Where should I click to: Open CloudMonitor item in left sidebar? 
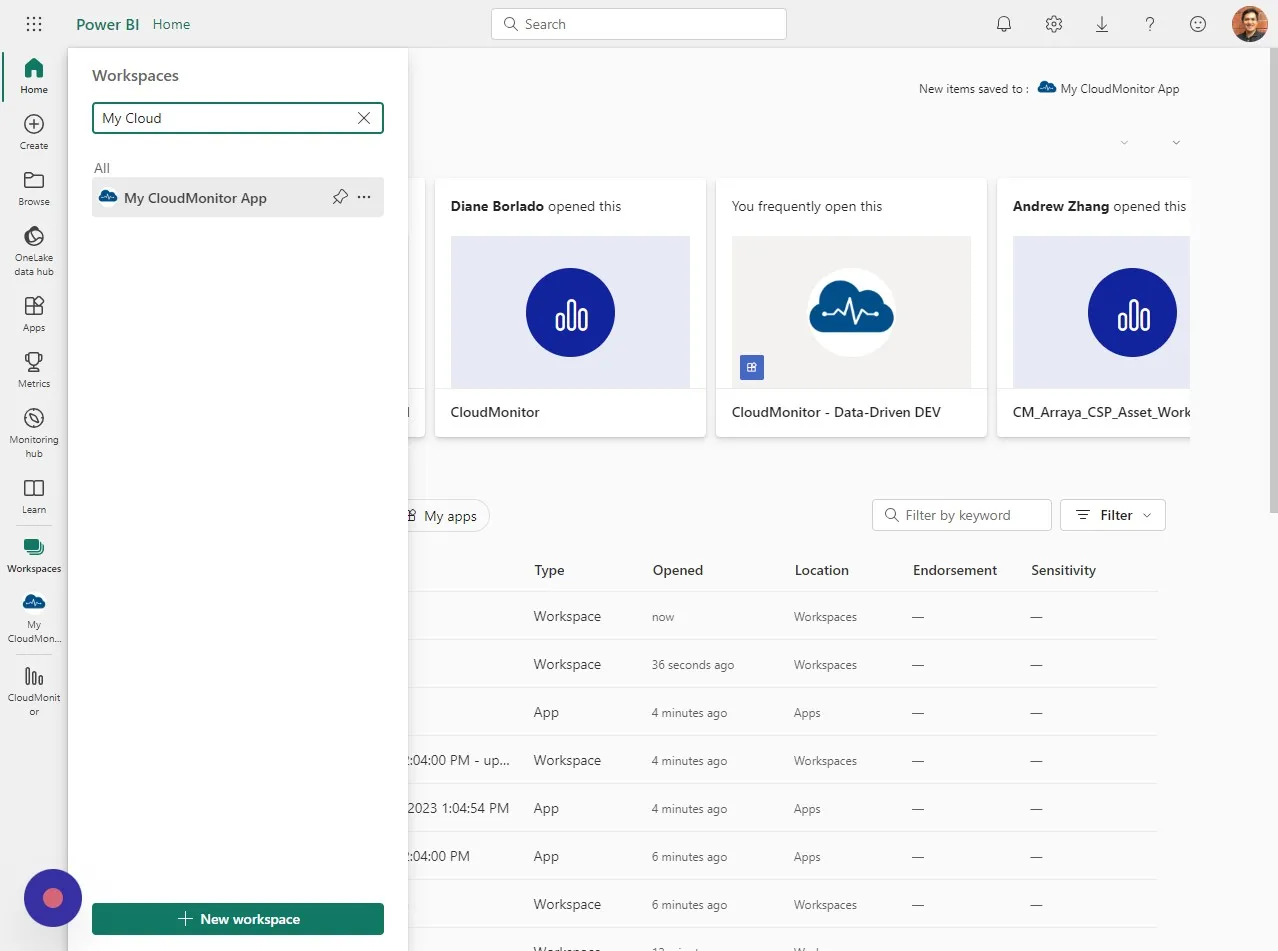pyautogui.click(x=34, y=691)
